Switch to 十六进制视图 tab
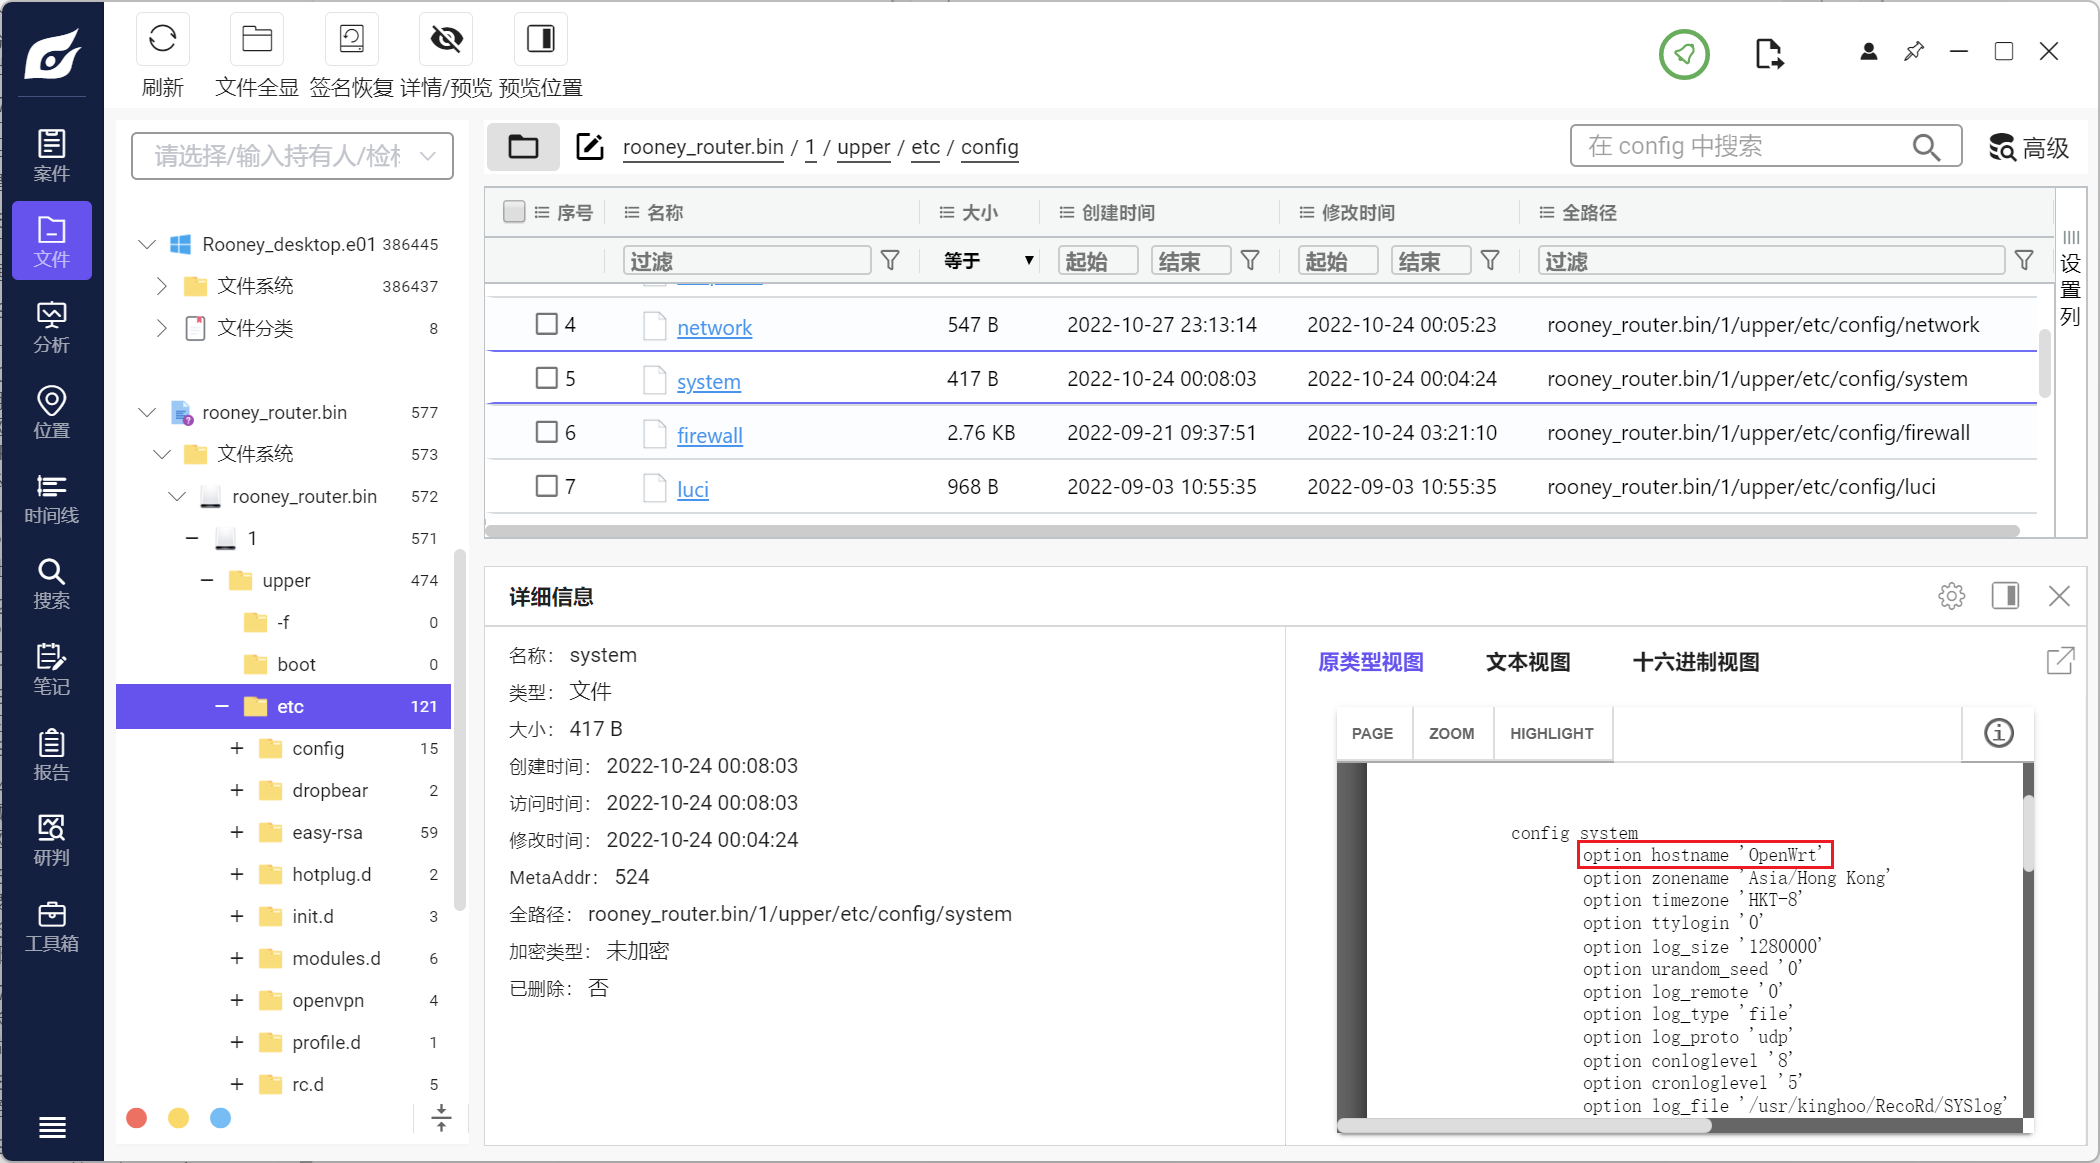 pyautogui.click(x=1696, y=661)
